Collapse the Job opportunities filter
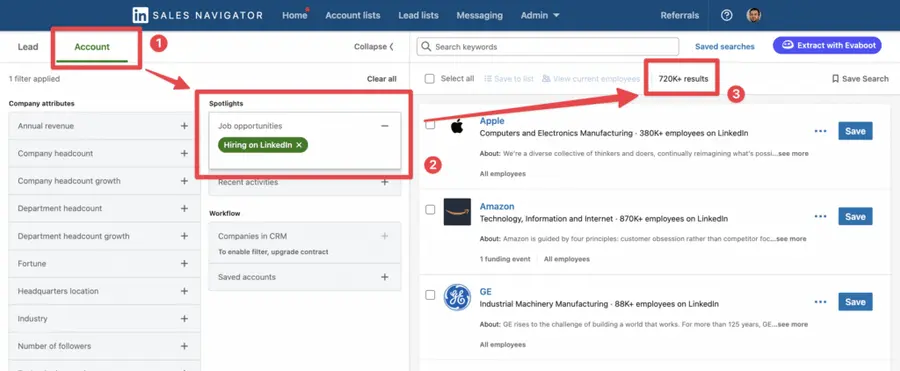 385,126
